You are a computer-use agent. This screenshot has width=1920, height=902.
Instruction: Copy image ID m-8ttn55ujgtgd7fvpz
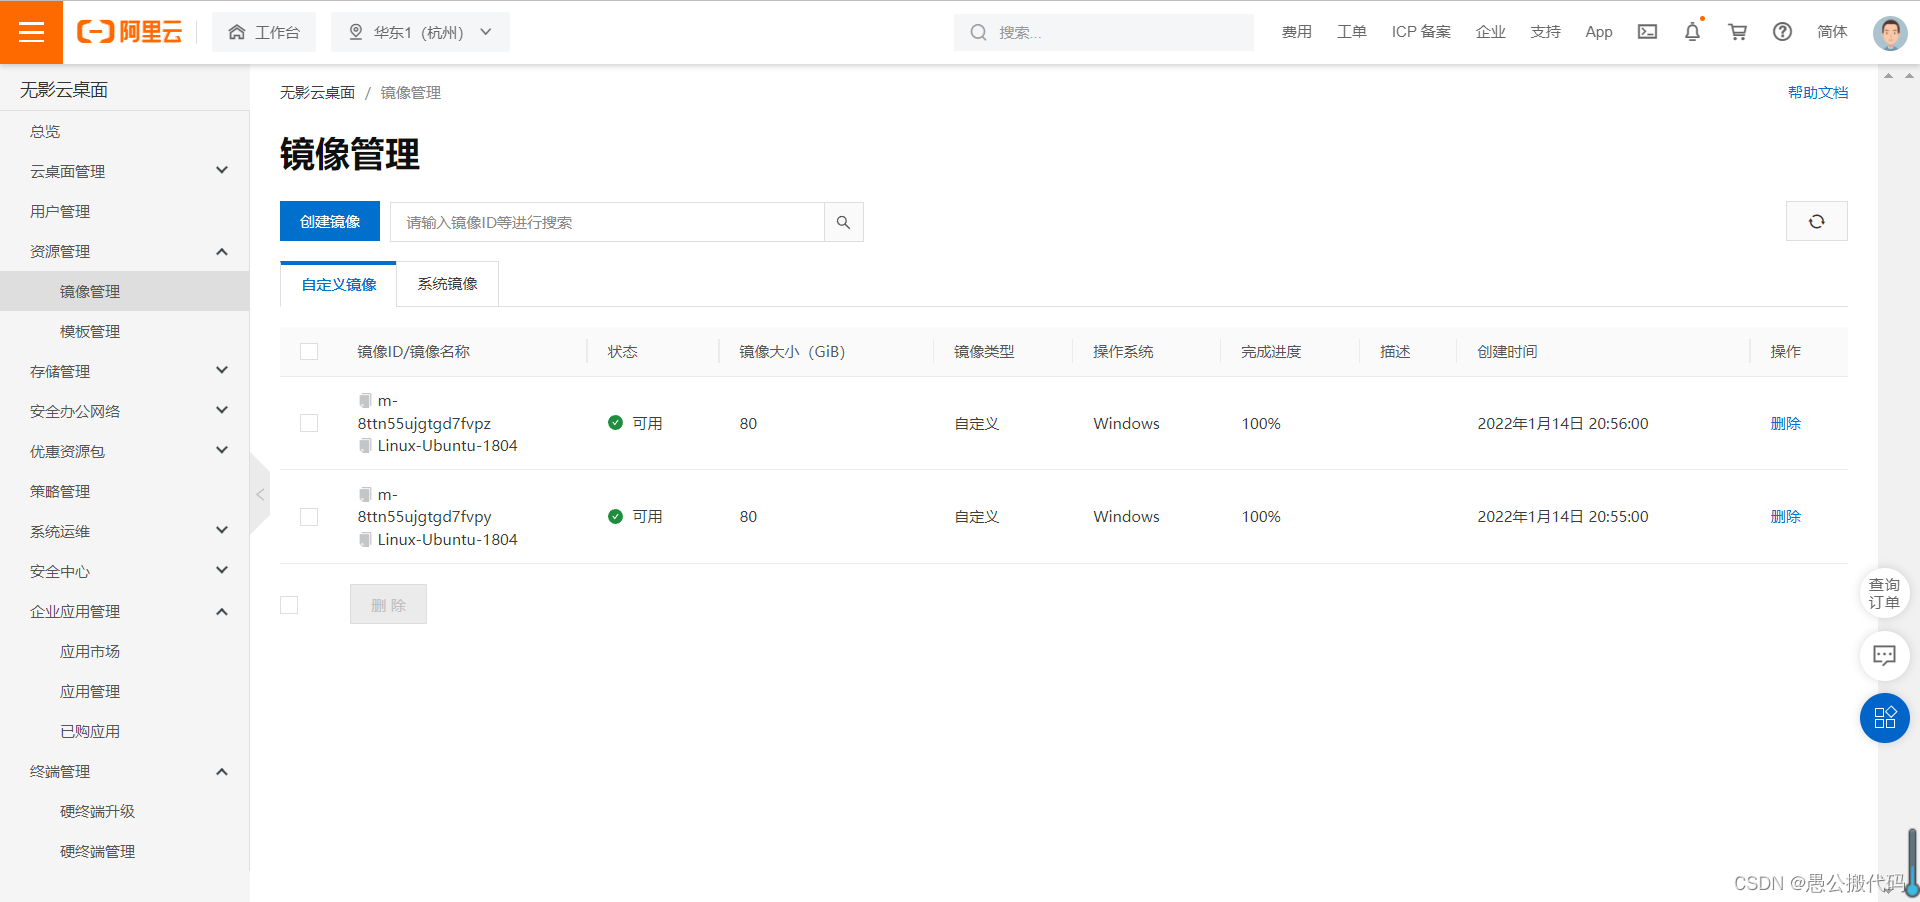click(x=365, y=400)
